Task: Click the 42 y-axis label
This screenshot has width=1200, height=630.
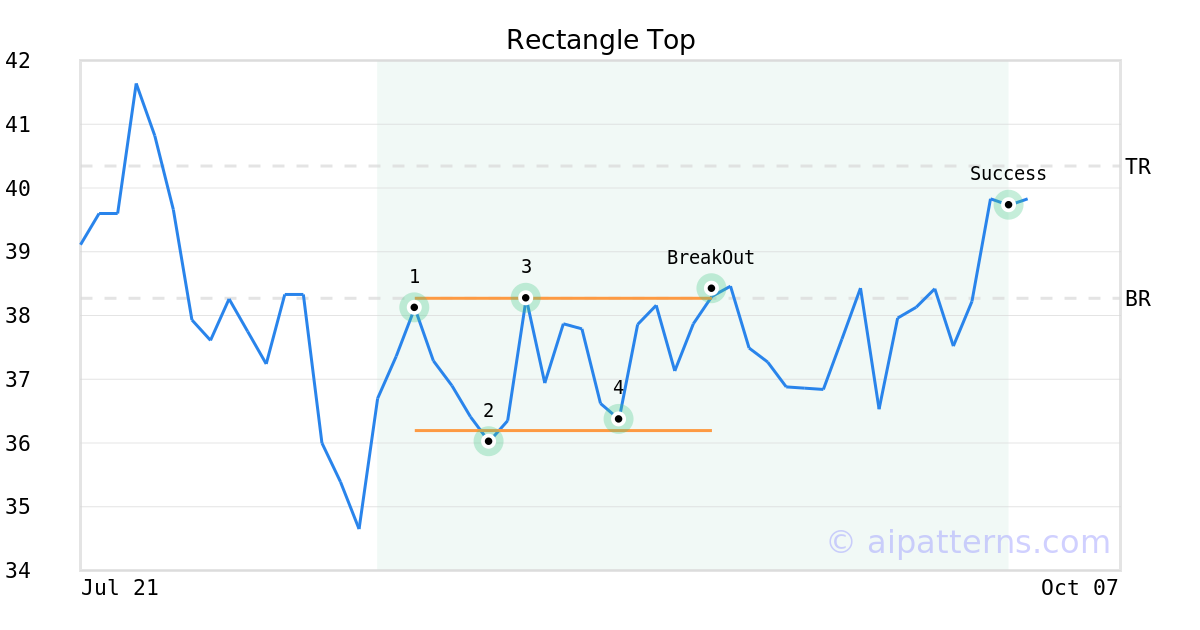Action: 18,61
